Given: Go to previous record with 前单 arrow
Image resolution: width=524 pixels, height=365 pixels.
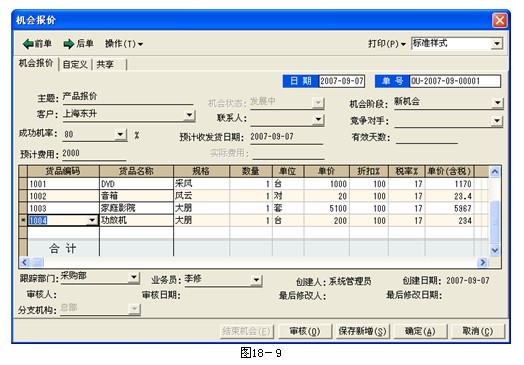Looking at the screenshot, I should click(x=37, y=43).
